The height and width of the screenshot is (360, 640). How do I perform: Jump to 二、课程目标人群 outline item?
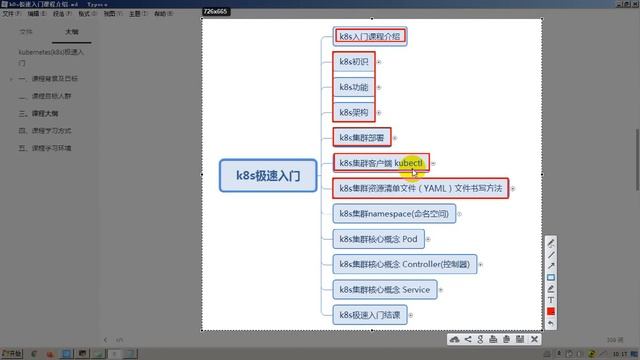(x=45, y=96)
